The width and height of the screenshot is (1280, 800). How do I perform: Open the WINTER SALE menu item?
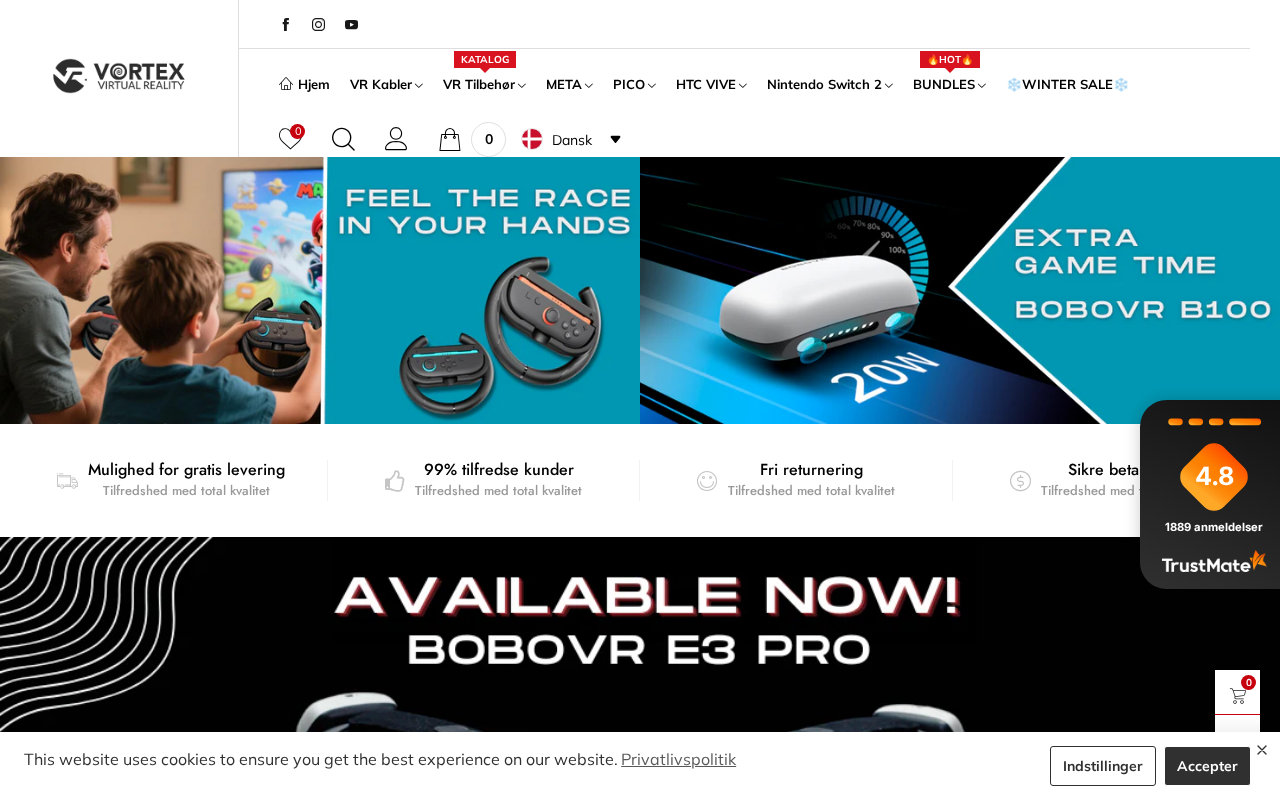(x=1067, y=85)
